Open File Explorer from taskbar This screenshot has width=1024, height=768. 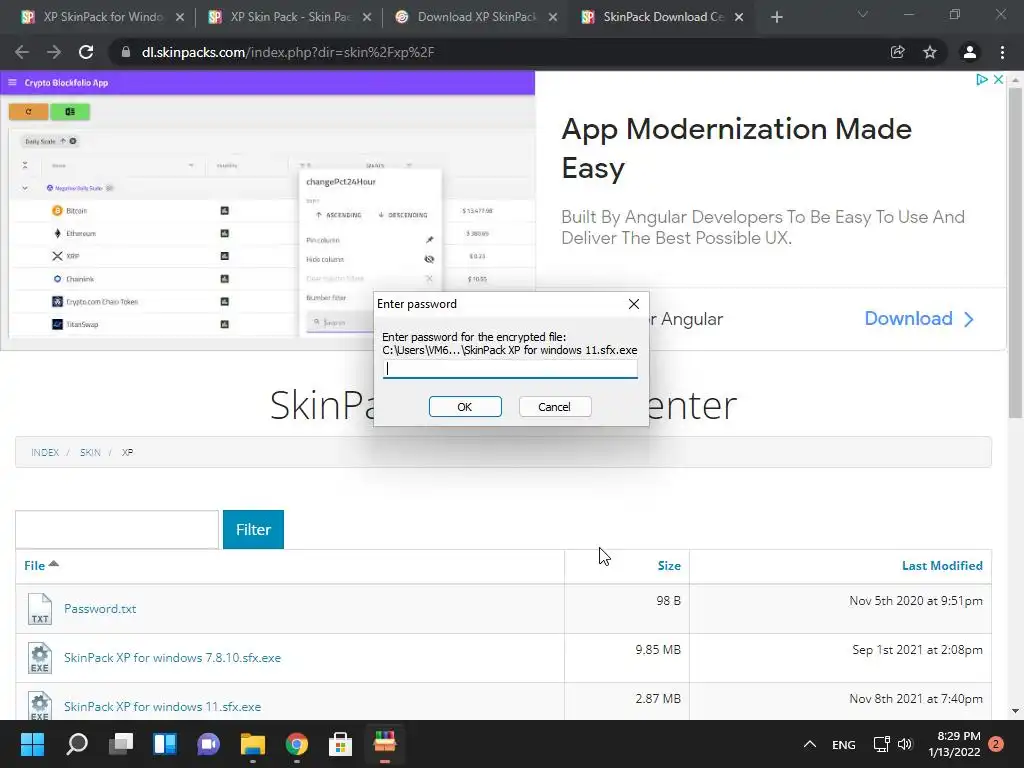[253, 744]
